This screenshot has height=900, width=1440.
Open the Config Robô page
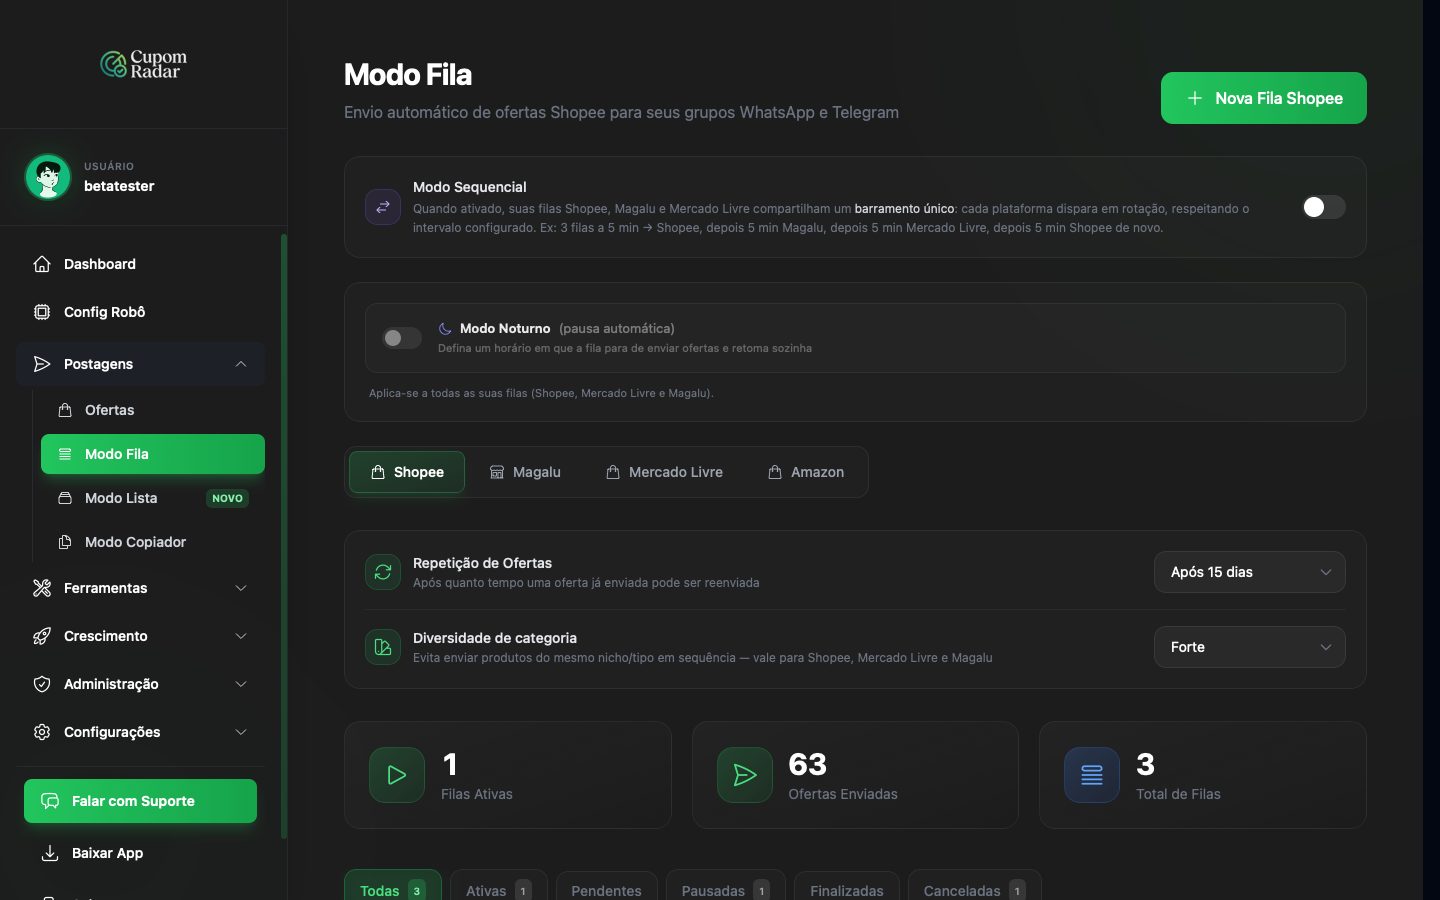point(140,312)
